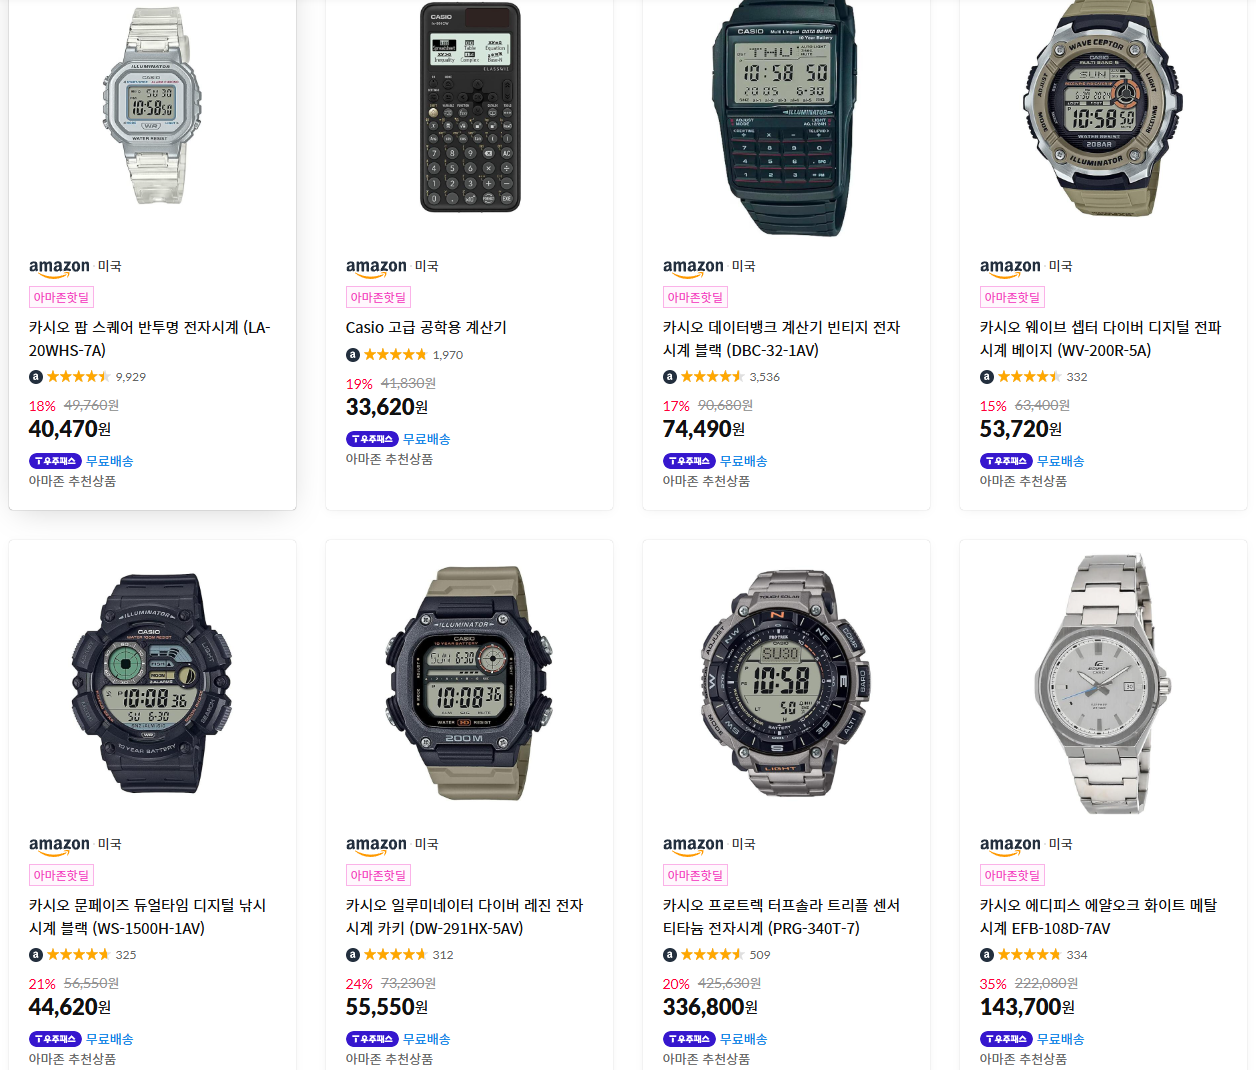1256x1070 pixels.
Task: Click the 카시오 데이터뱅크 계산기 product title
Action: tap(781, 339)
